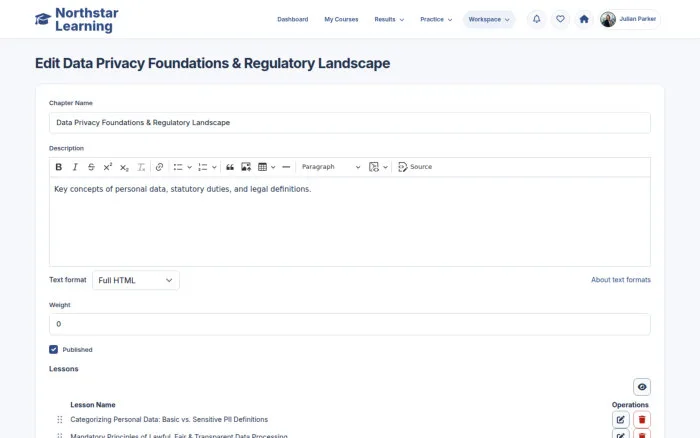The image size is (700, 438).
Task: Remove formatting from selected text
Action: [141, 167]
